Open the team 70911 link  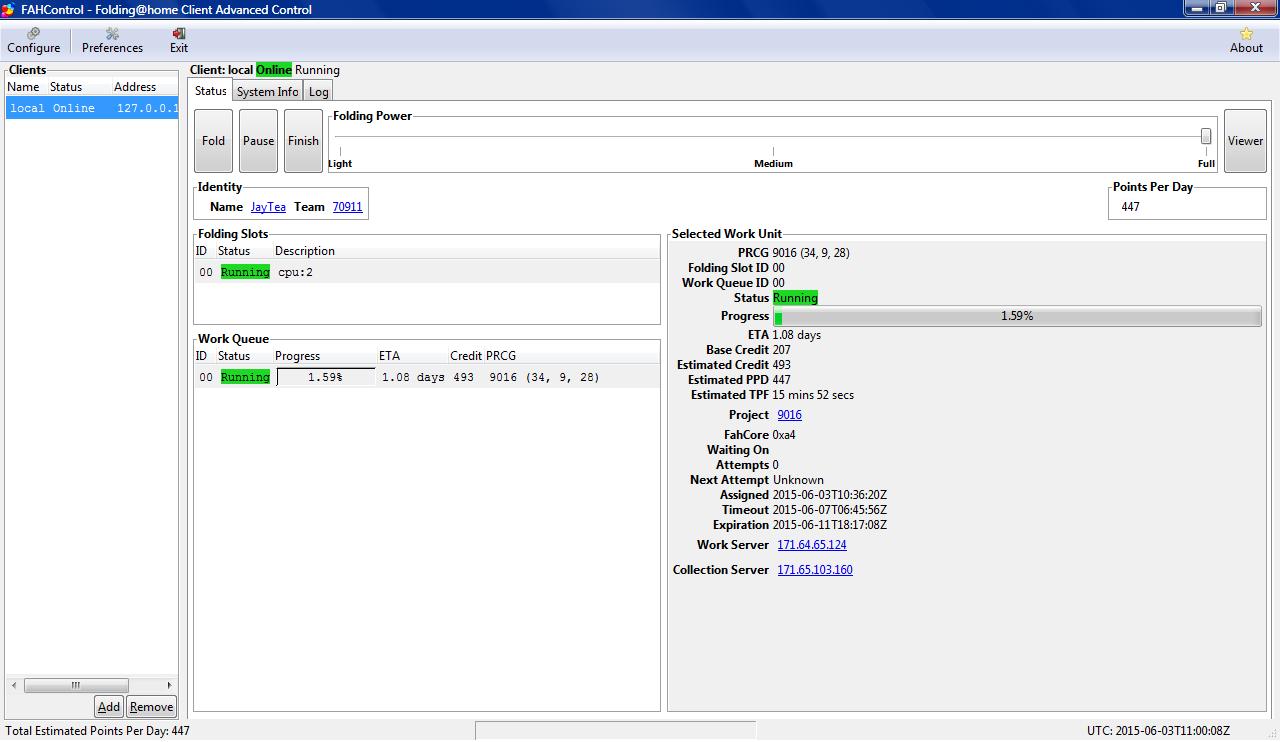click(347, 207)
